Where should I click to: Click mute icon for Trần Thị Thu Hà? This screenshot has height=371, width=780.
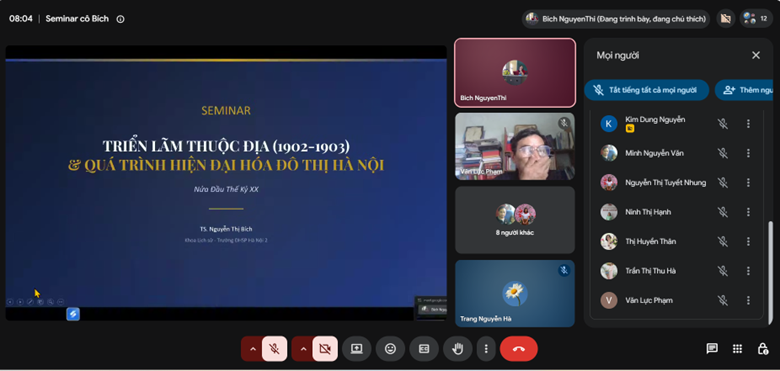[x=722, y=271]
